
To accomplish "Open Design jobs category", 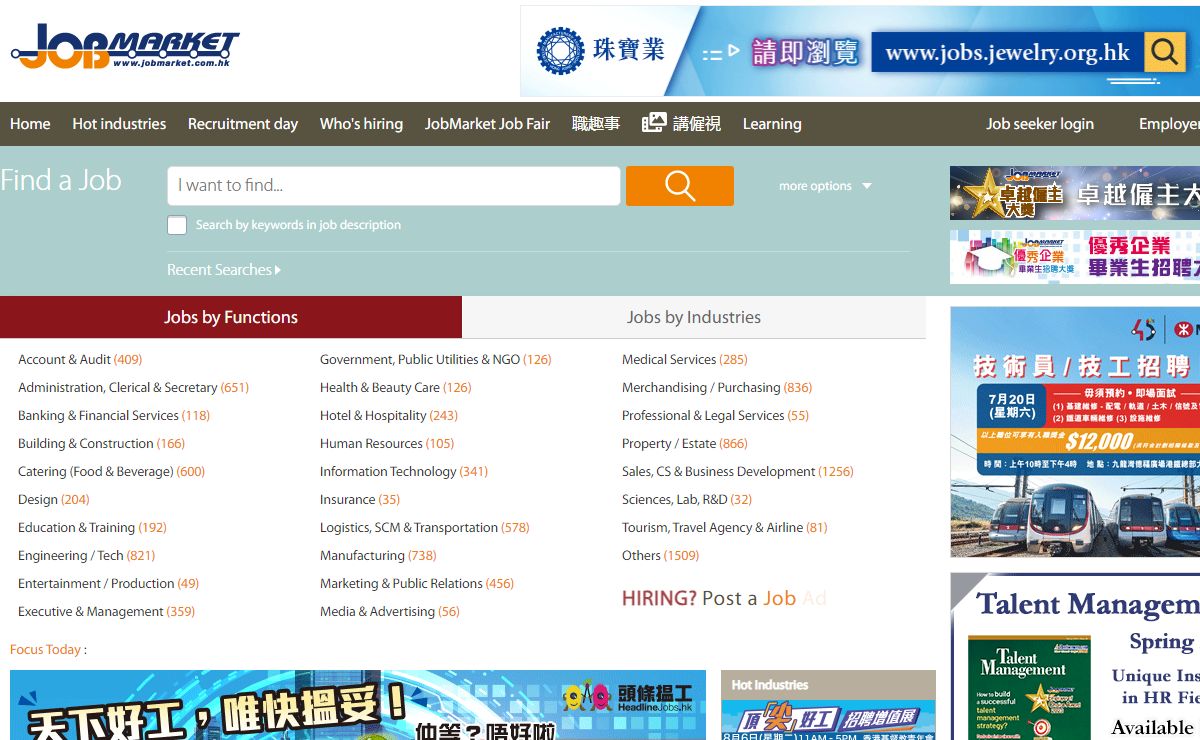I will pos(54,499).
